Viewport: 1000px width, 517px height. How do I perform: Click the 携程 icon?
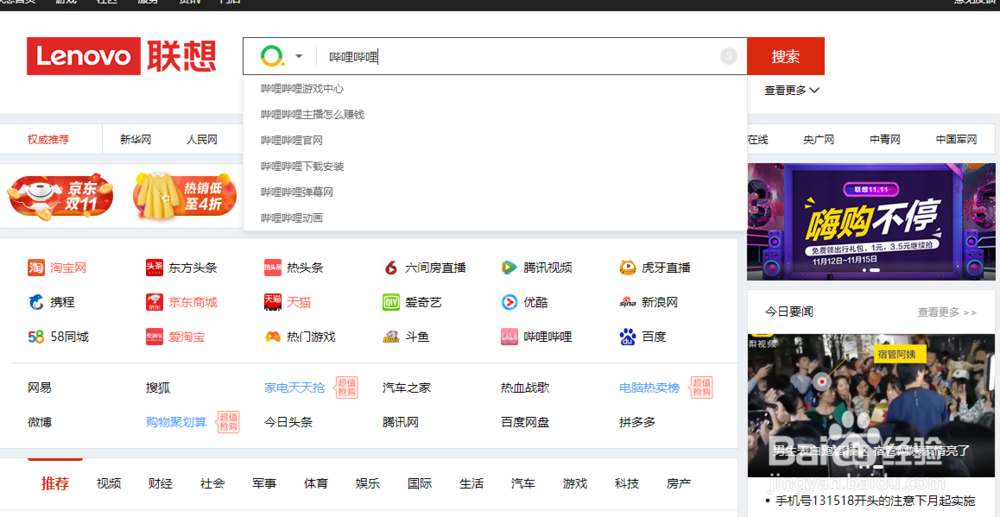pyautogui.click(x=36, y=302)
